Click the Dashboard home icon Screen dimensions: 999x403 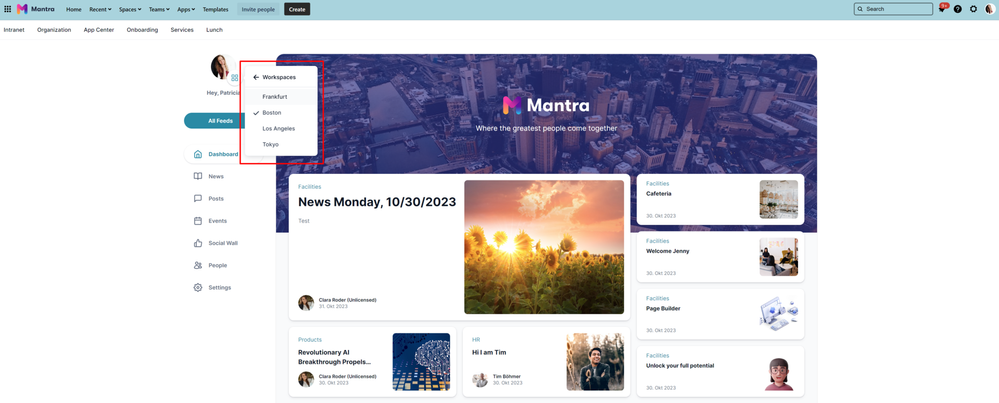click(x=198, y=154)
